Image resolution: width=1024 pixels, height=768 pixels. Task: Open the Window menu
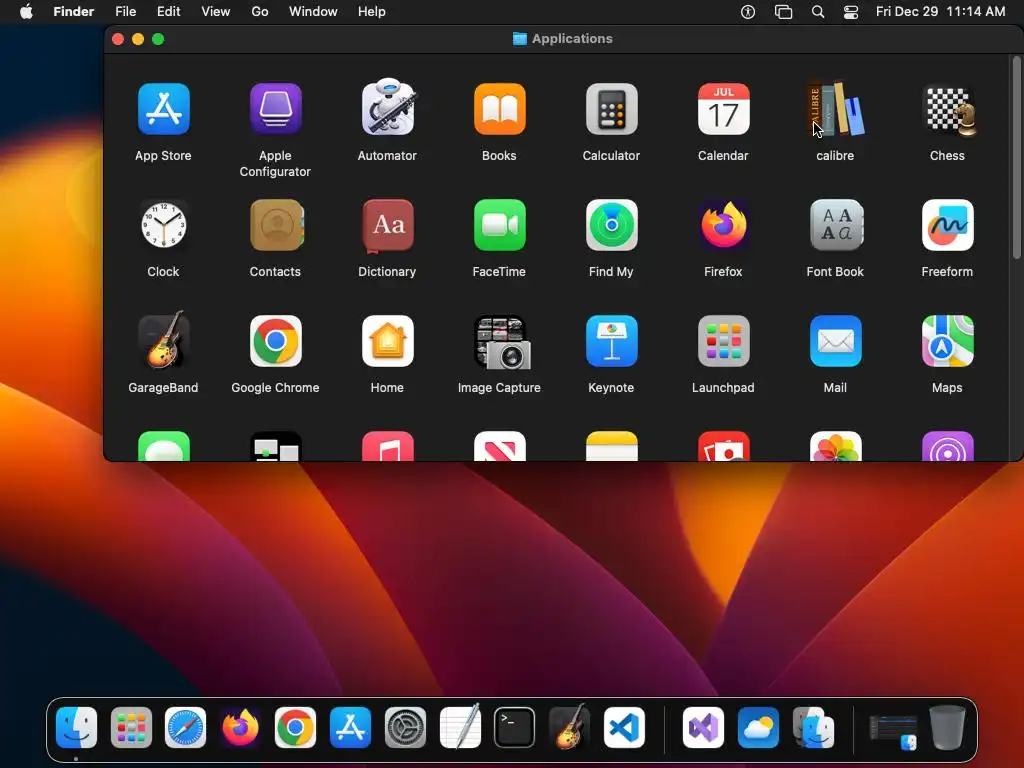313,11
